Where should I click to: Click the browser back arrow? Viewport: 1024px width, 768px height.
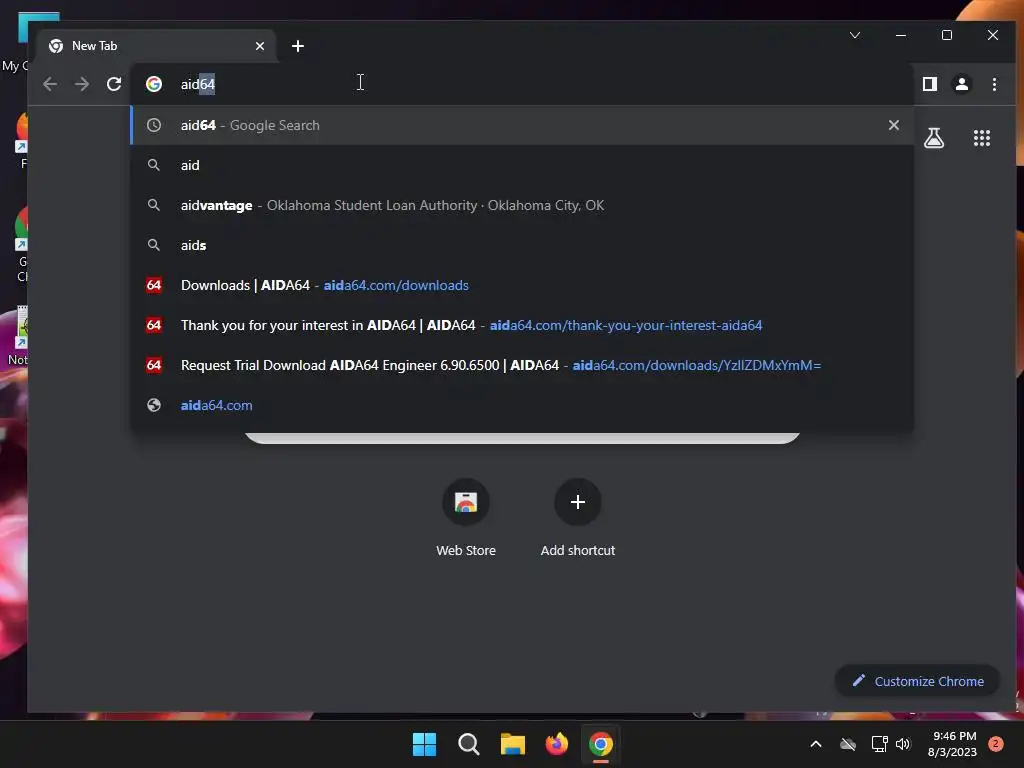(50, 84)
